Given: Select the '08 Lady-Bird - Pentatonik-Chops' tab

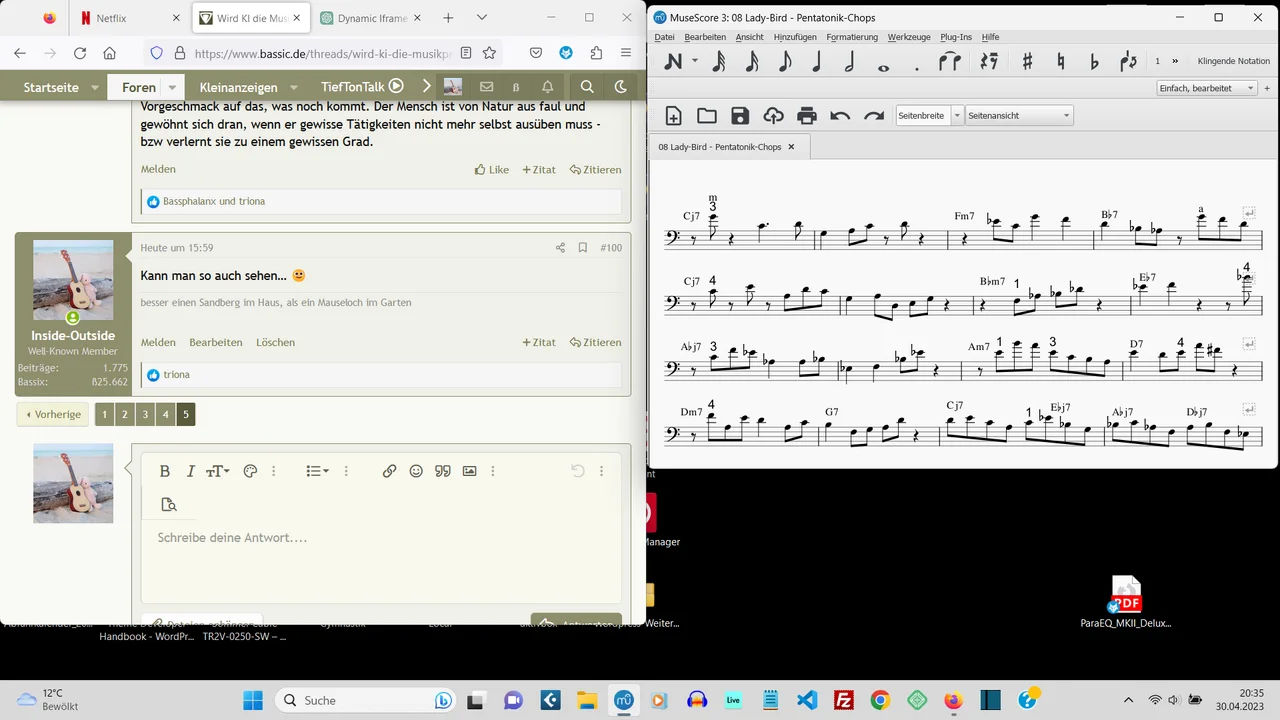Looking at the screenshot, I should pos(722,147).
